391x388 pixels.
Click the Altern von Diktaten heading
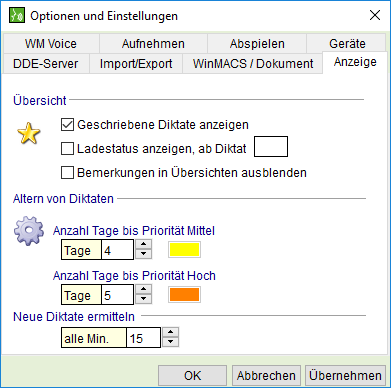click(x=63, y=199)
